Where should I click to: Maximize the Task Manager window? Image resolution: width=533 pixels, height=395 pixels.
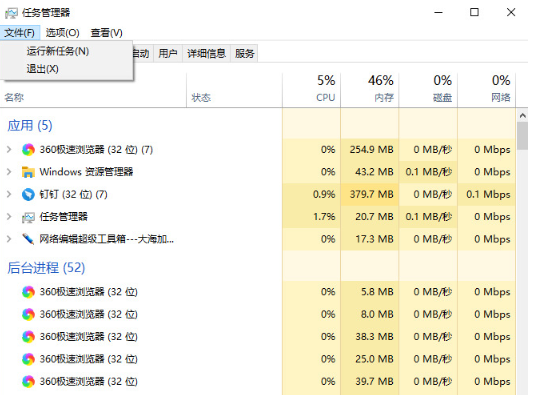click(x=474, y=13)
